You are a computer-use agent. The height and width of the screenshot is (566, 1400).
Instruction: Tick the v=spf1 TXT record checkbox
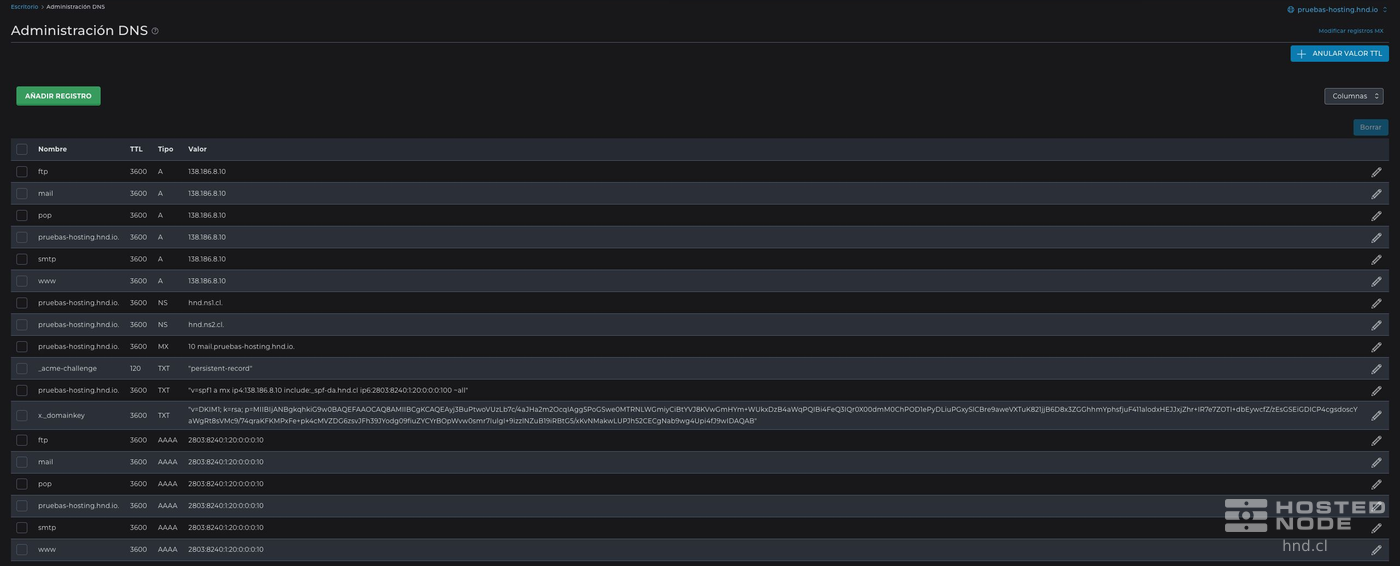pos(22,390)
